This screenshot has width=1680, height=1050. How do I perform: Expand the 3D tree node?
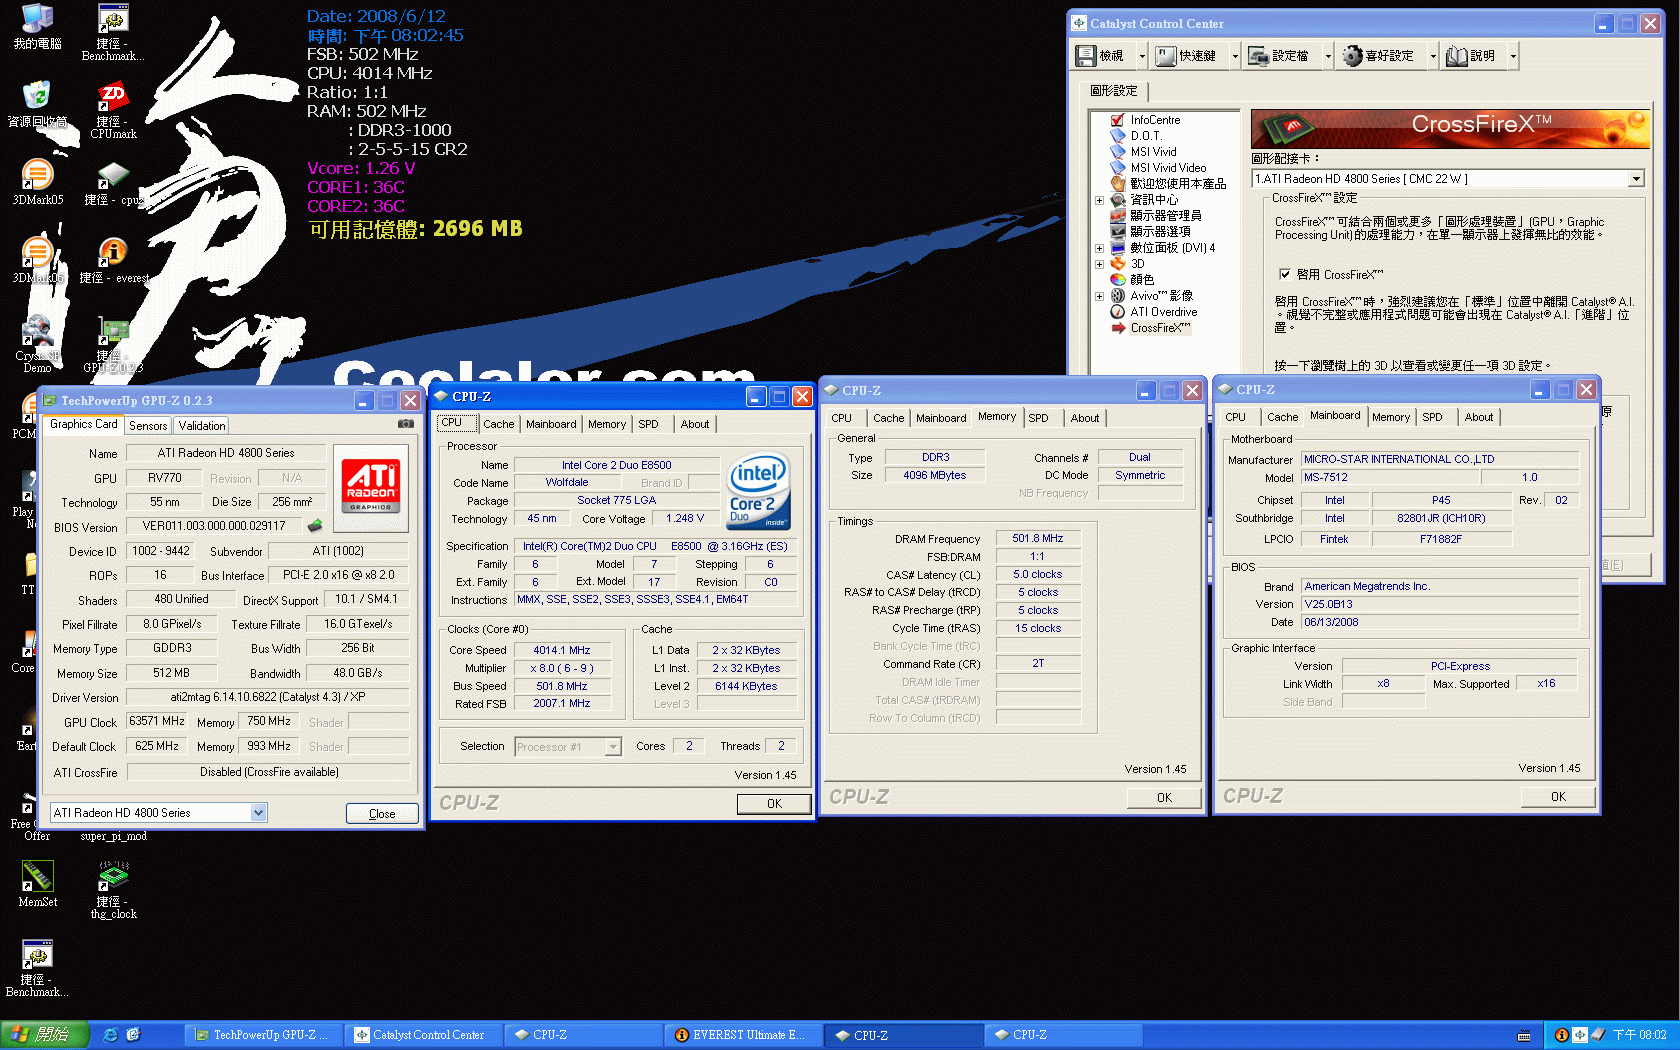coord(1099,264)
